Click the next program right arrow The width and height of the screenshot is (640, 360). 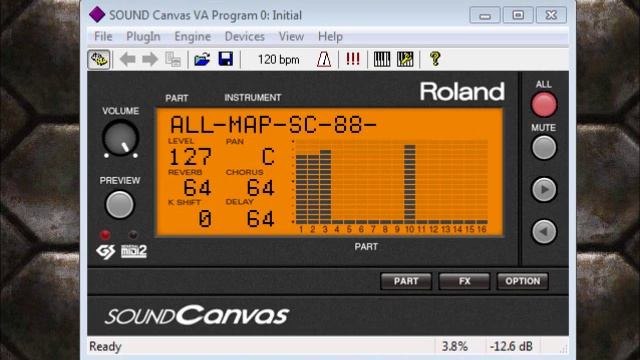click(x=150, y=60)
